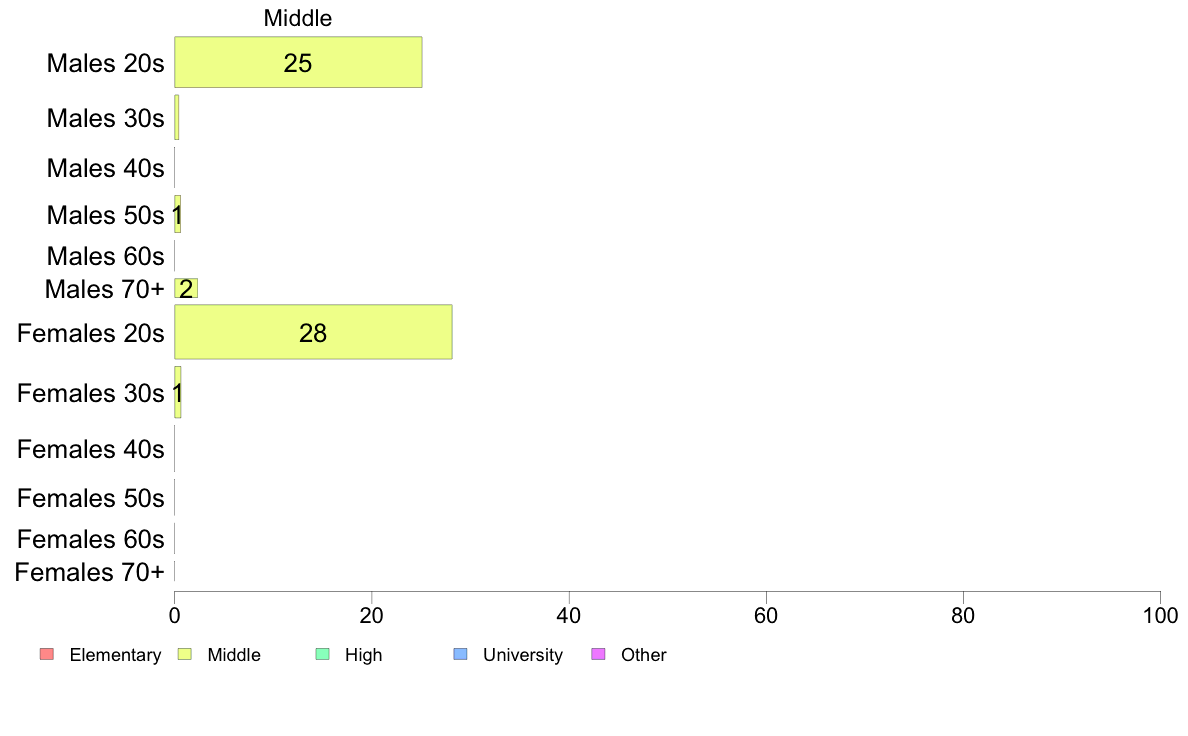Click the Females 30s small bar
1188x736 pixels.
pos(178,392)
